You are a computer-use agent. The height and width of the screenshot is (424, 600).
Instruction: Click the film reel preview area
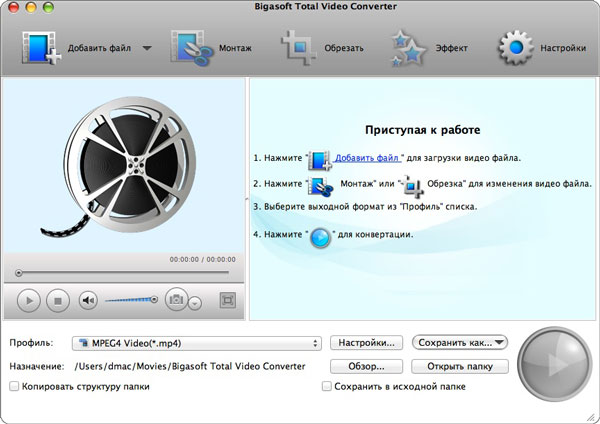pyautogui.click(x=124, y=166)
